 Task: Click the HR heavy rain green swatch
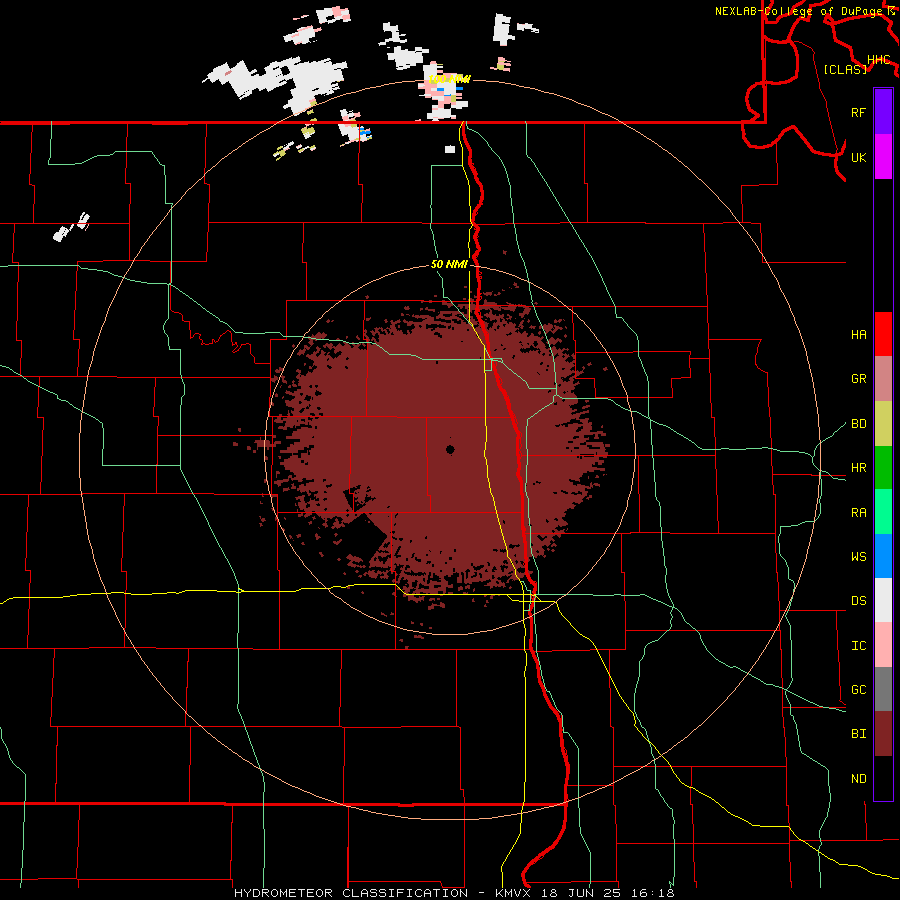[883, 468]
